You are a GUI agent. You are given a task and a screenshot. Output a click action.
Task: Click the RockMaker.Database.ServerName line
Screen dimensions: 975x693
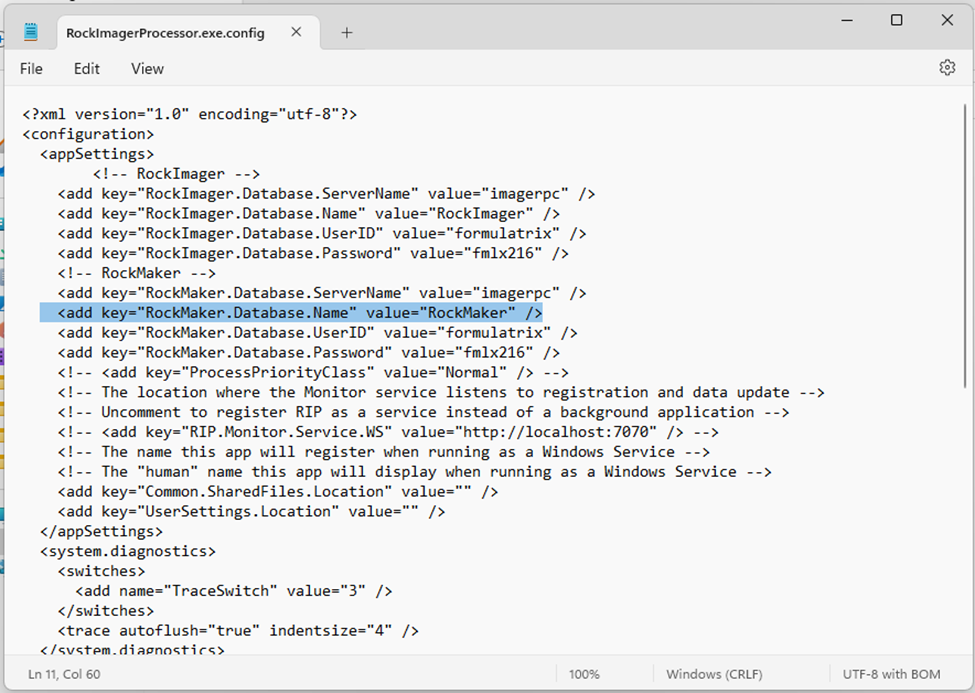coord(322,293)
